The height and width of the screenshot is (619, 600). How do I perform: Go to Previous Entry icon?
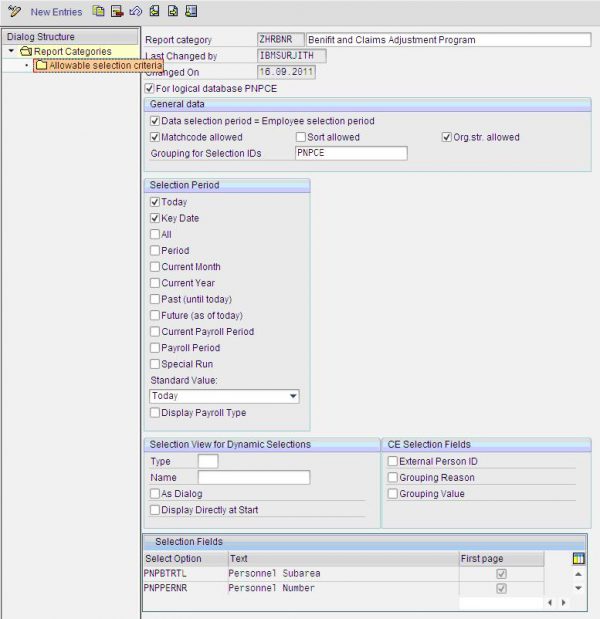click(x=154, y=11)
